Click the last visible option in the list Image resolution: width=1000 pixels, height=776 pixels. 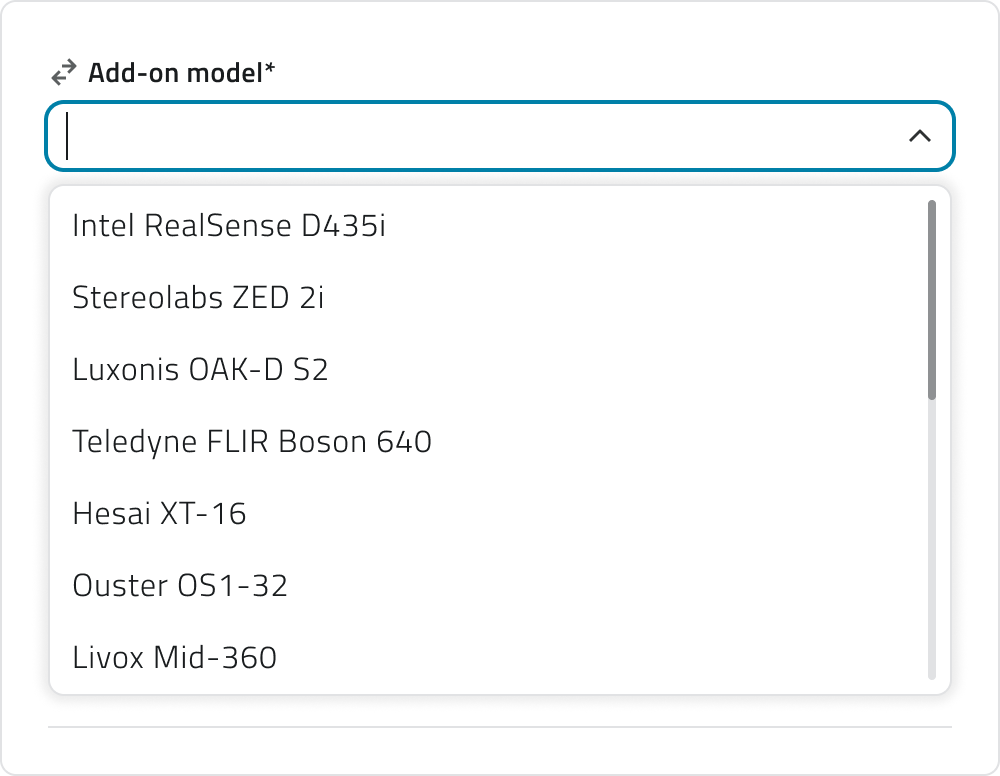[x=176, y=657]
